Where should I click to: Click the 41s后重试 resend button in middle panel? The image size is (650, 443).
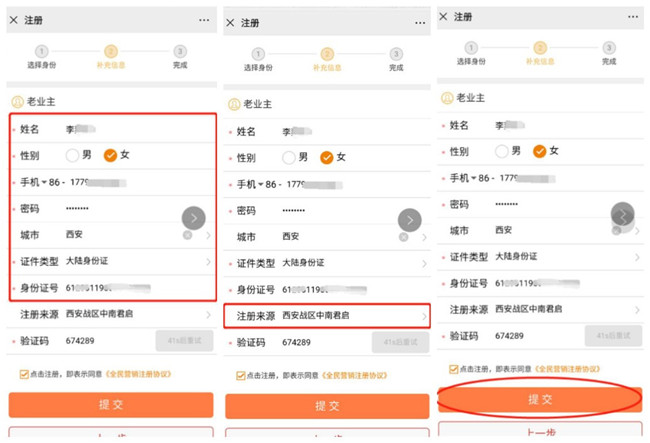pyautogui.click(x=400, y=342)
